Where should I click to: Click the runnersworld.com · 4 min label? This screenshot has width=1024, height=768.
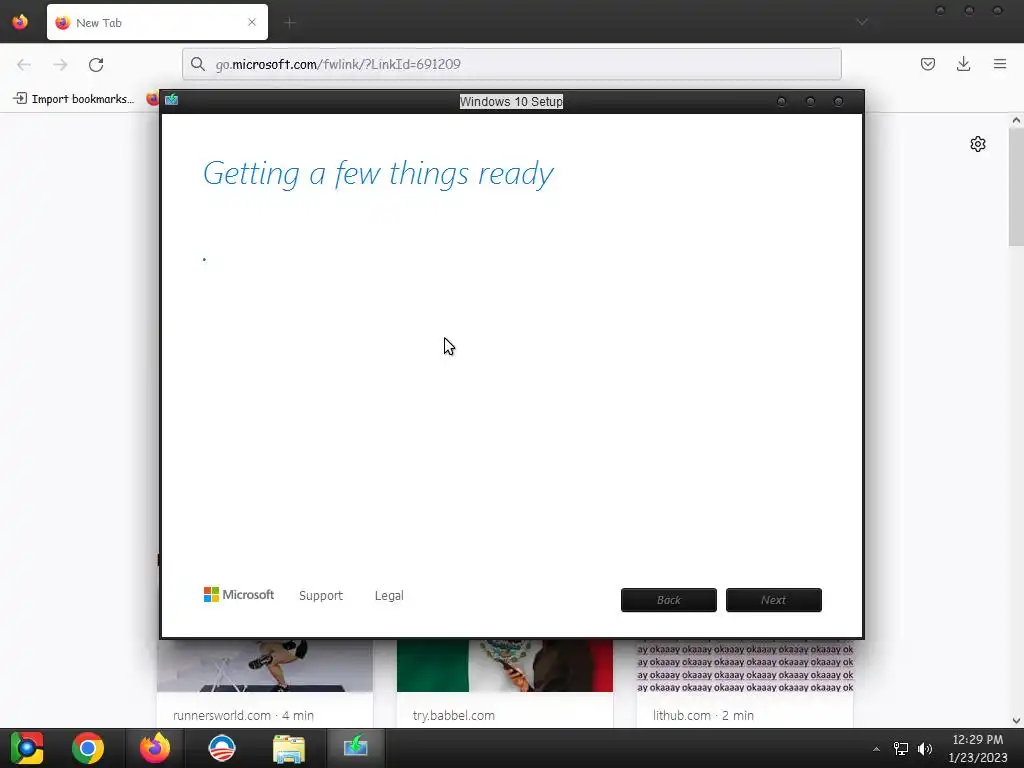tap(244, 716)
